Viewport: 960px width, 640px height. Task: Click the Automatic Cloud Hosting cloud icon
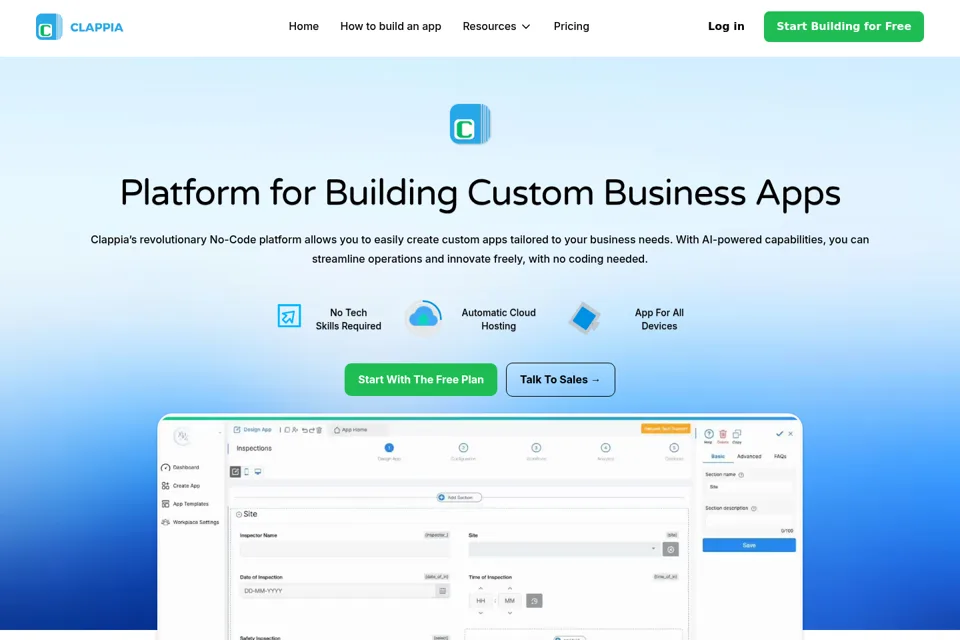pyautogui.click(x=424, y=317)
